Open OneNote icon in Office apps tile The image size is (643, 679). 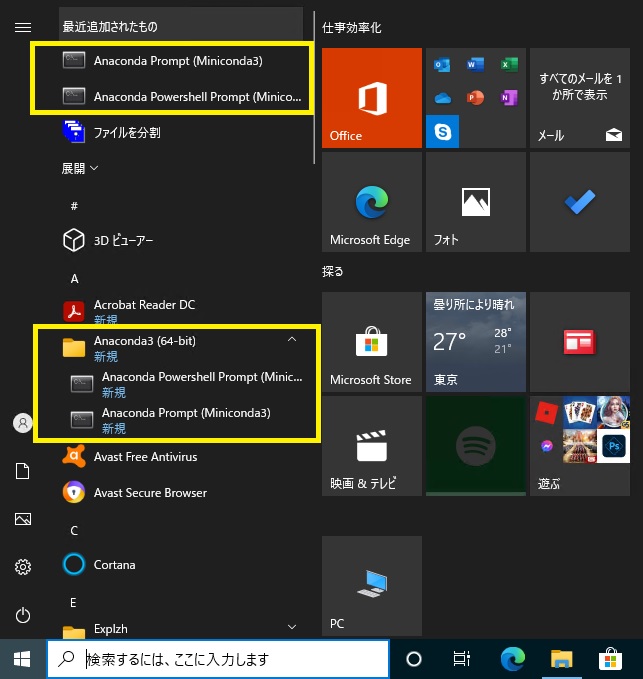(x=509, y=98)
